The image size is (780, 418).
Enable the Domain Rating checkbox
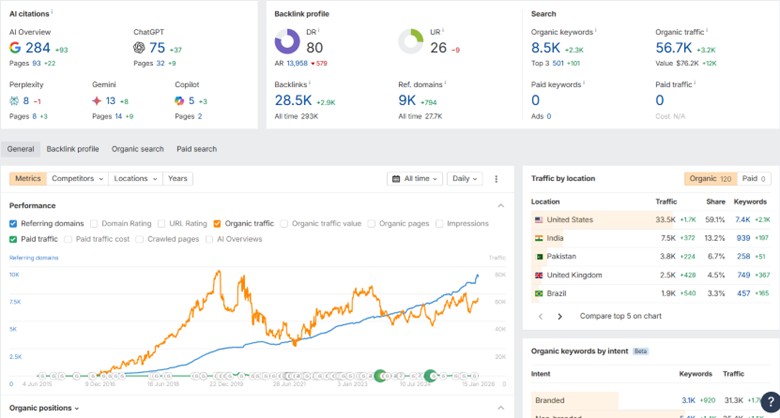tap(94, 224)
